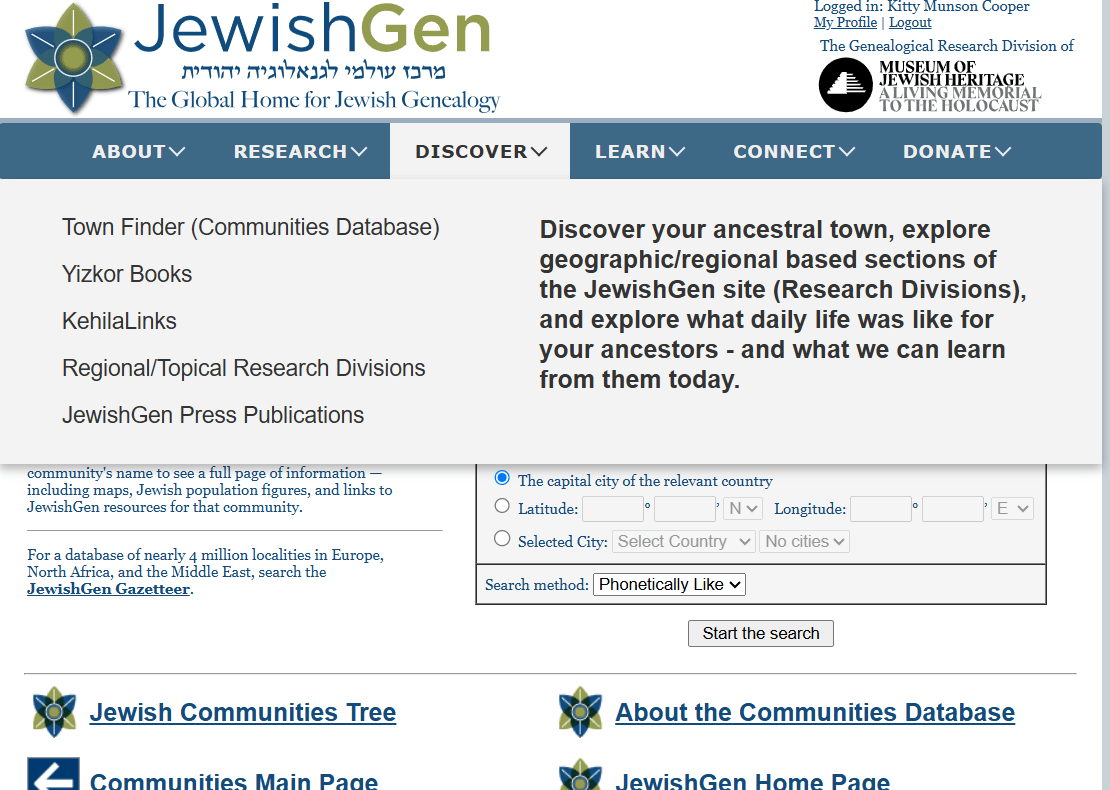The image size is (1110, 790).
Task: Click the Latitude degrees input field
Action: [x=613, y=509]
